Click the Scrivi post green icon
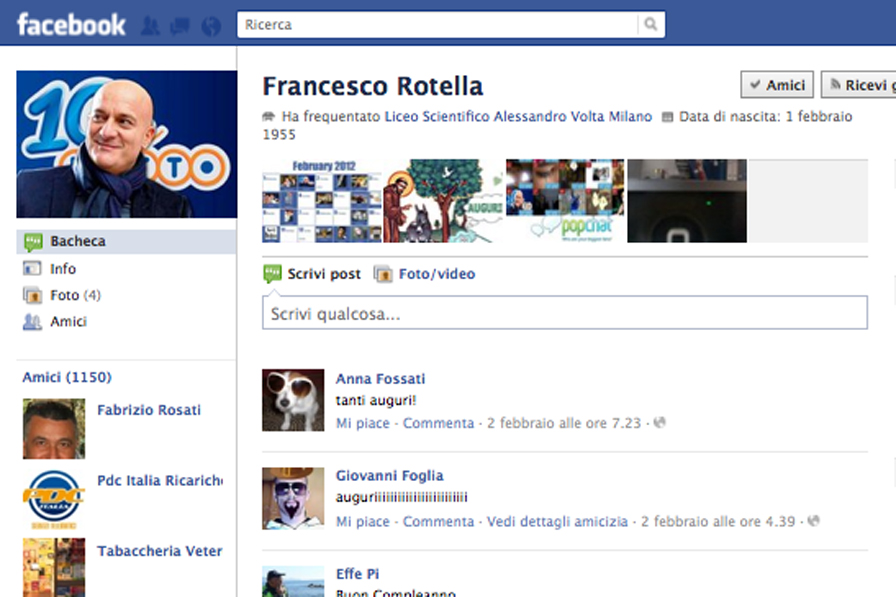The image size is (896, 597). point(273,274)
